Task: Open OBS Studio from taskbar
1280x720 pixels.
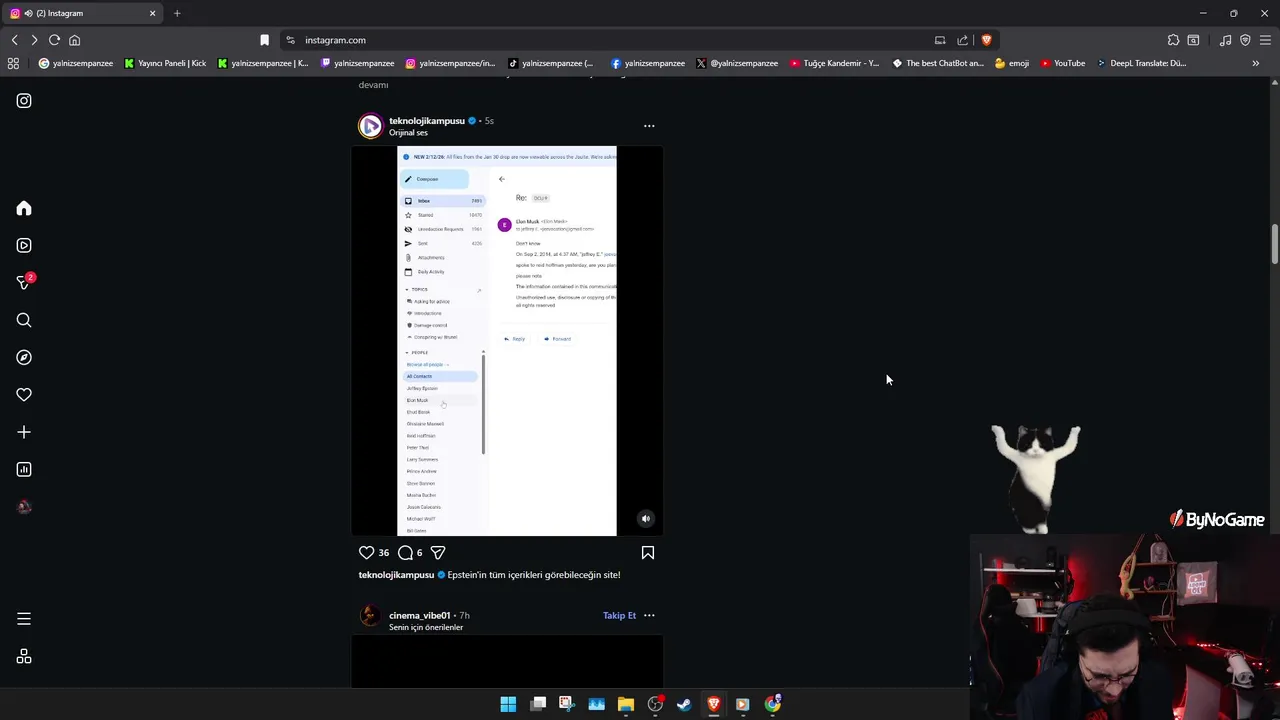Action: coord(655,704)
